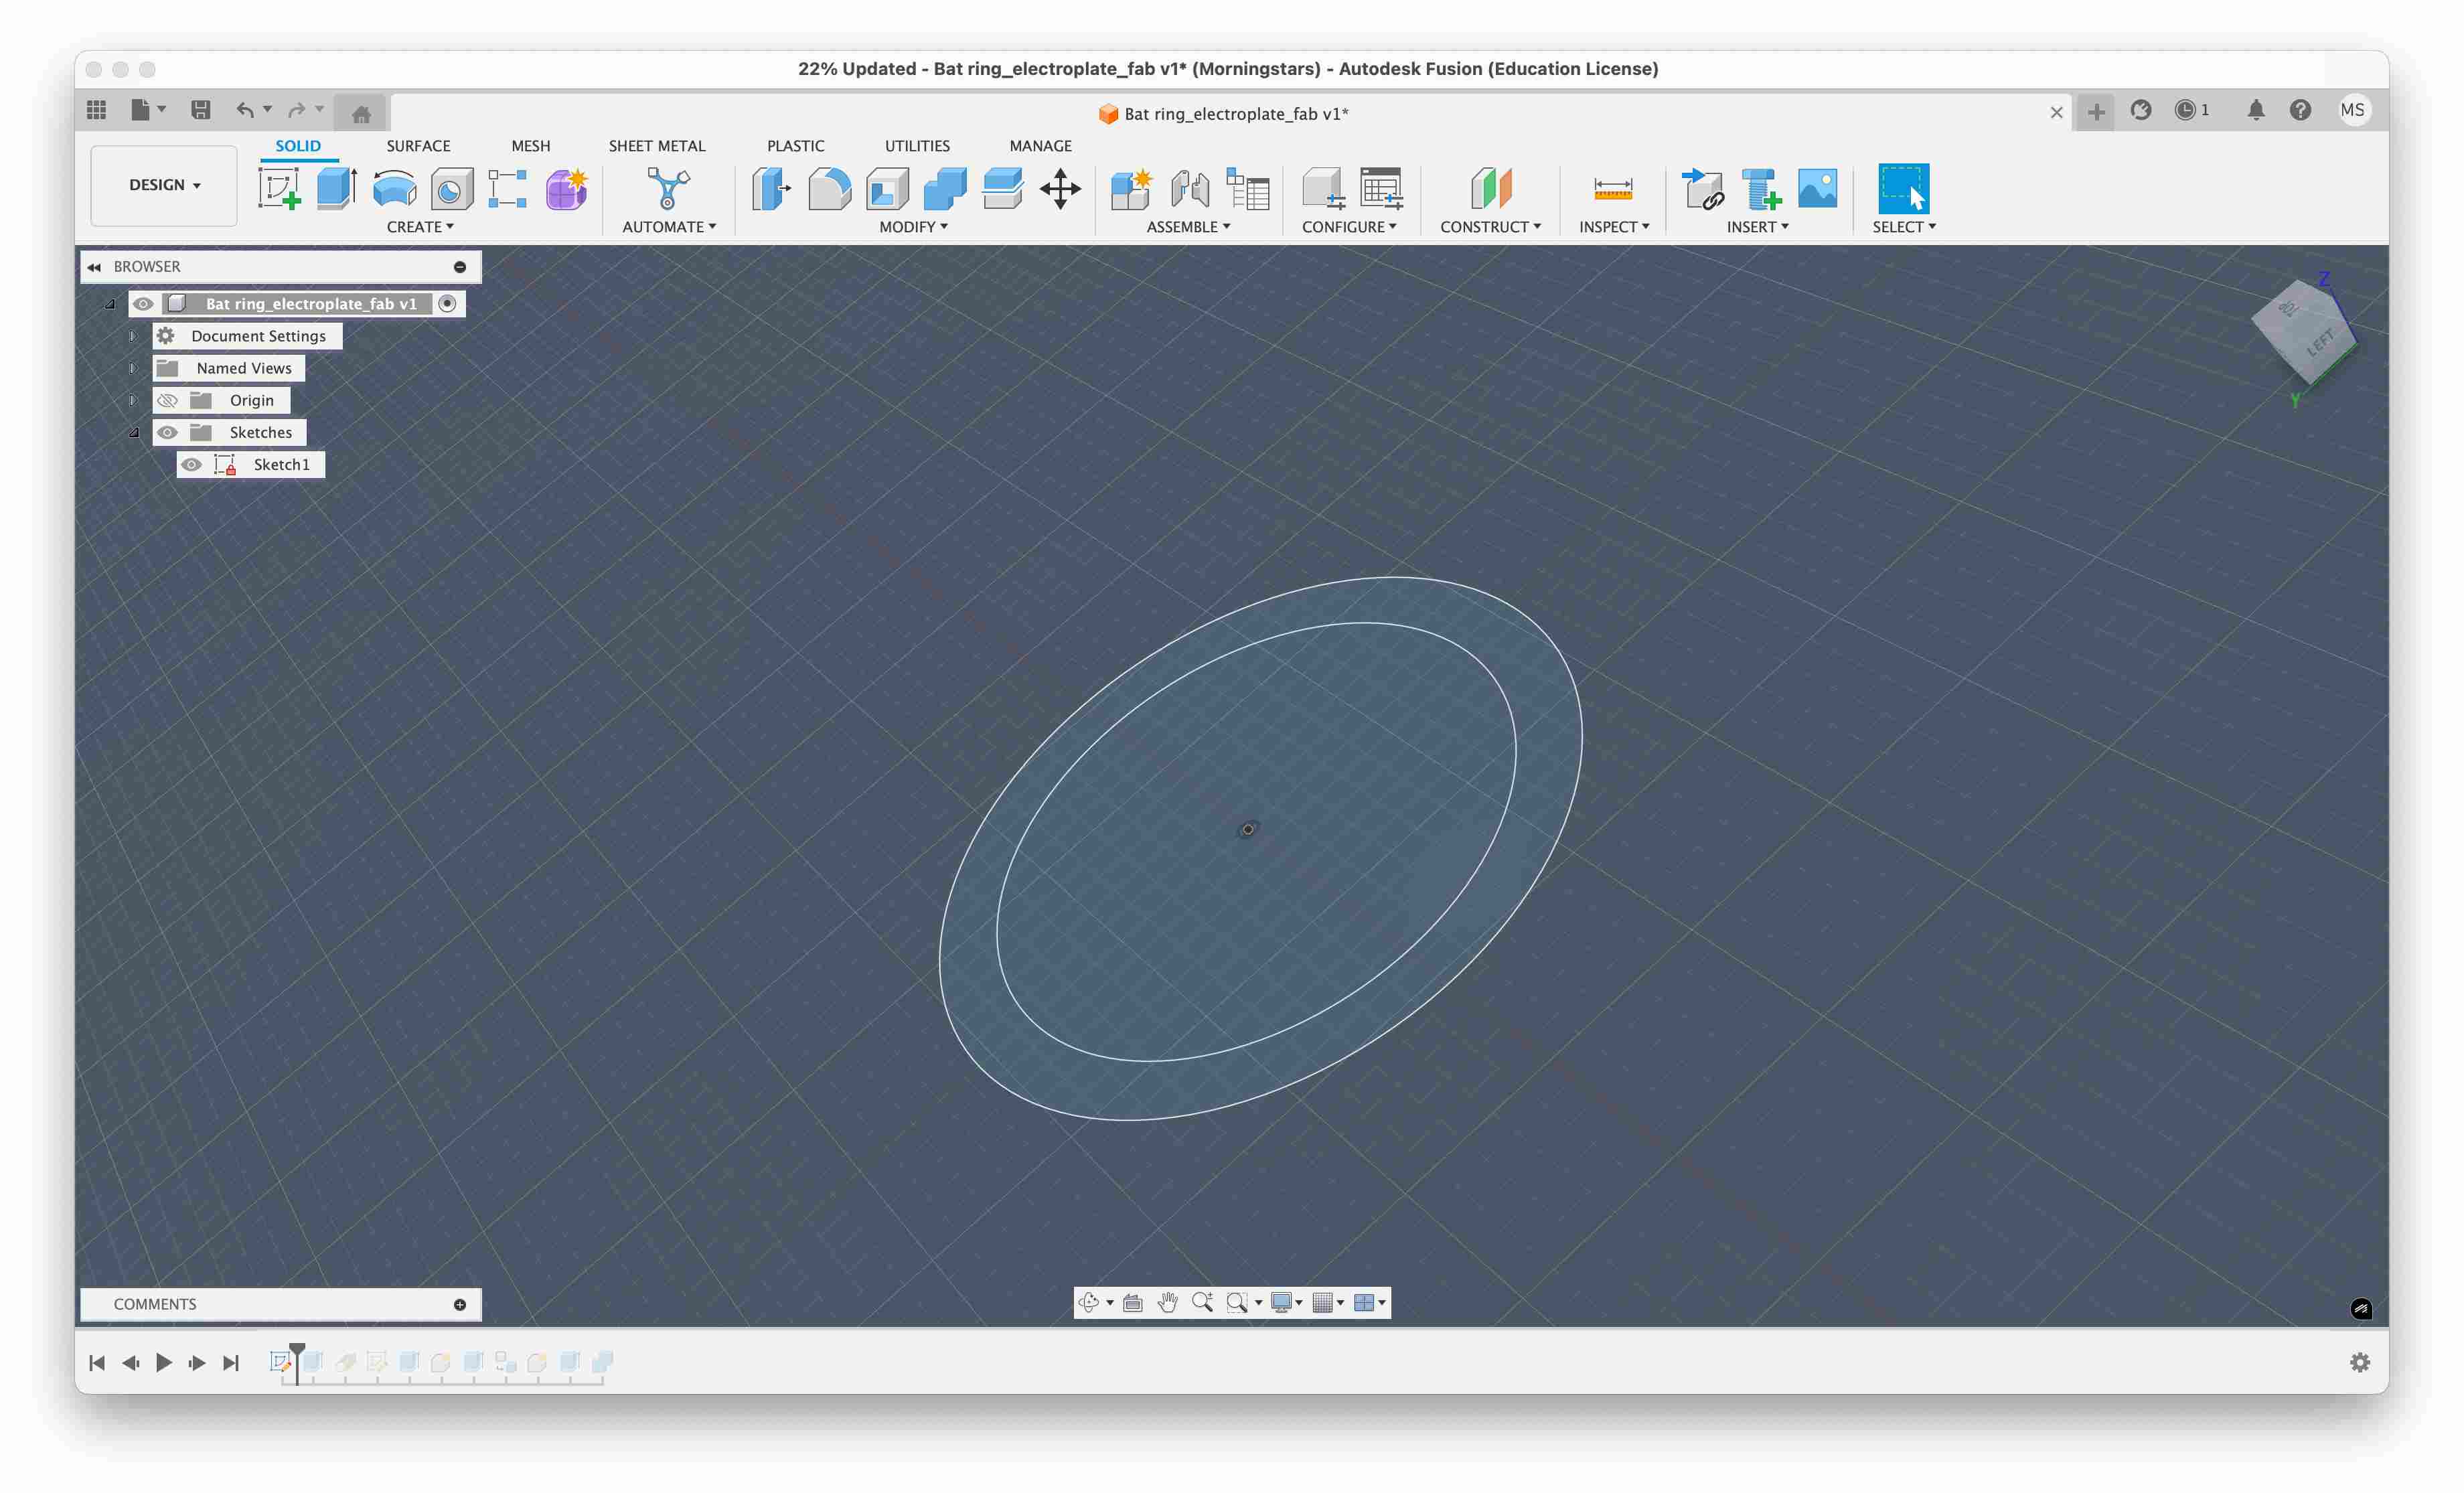Select the Revolve tool

pos(394,188)
